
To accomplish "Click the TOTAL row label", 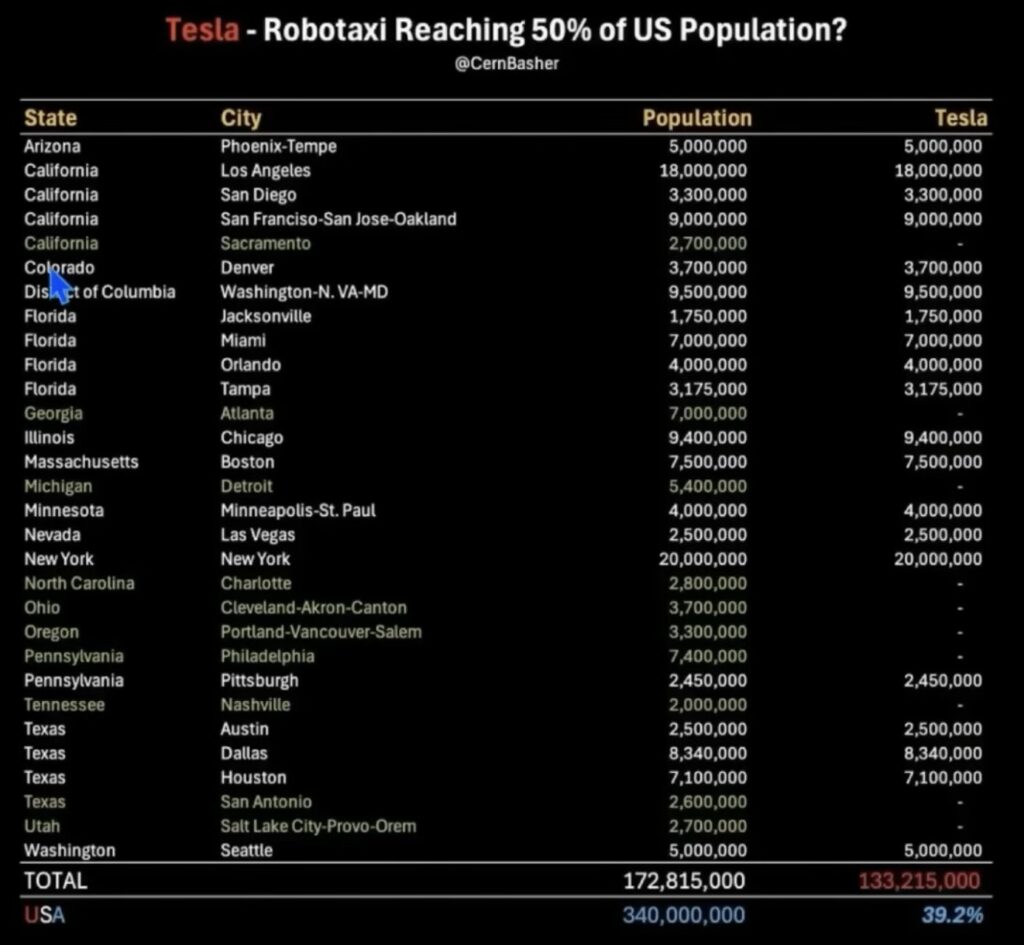I will coord(55,881).
